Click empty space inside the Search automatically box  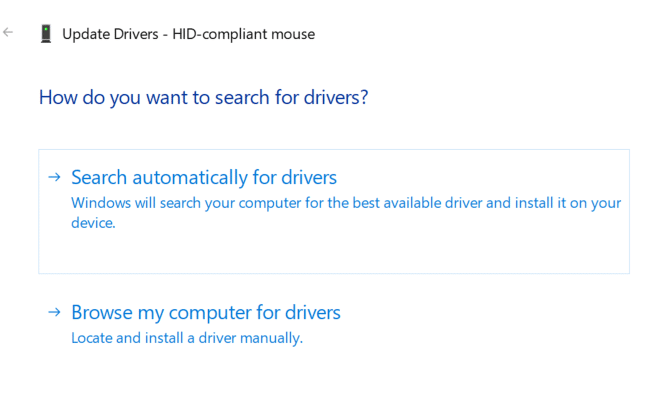click(400, 252)
